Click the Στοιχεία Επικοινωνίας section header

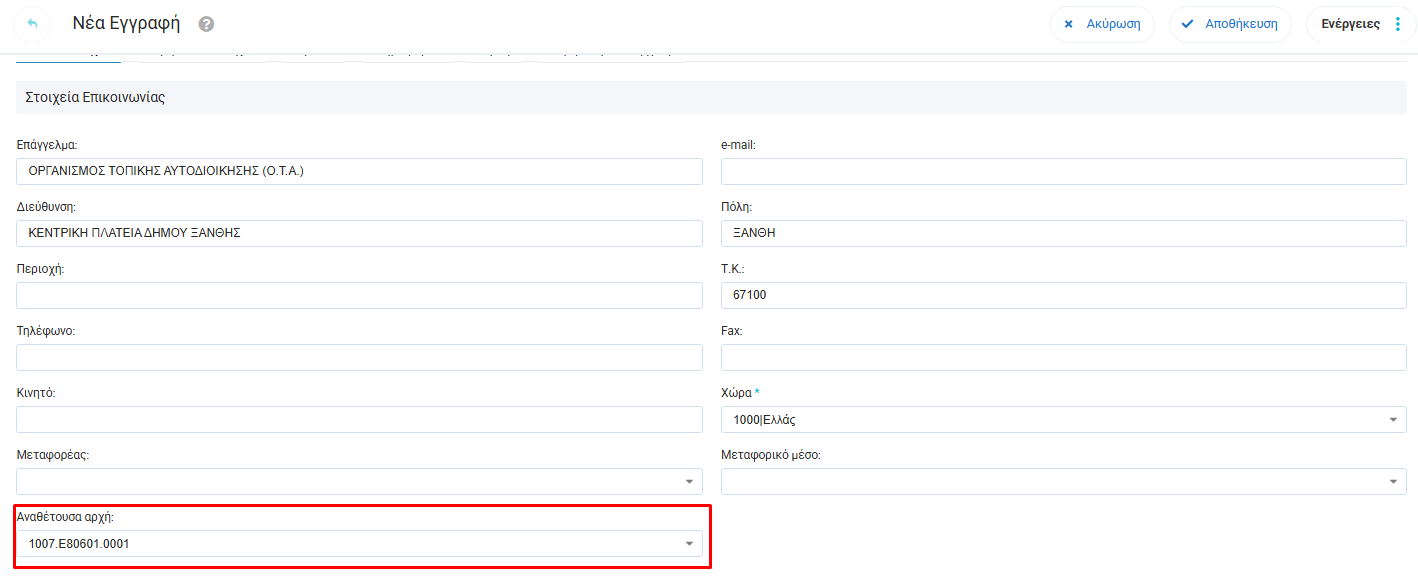pos(95,98)
